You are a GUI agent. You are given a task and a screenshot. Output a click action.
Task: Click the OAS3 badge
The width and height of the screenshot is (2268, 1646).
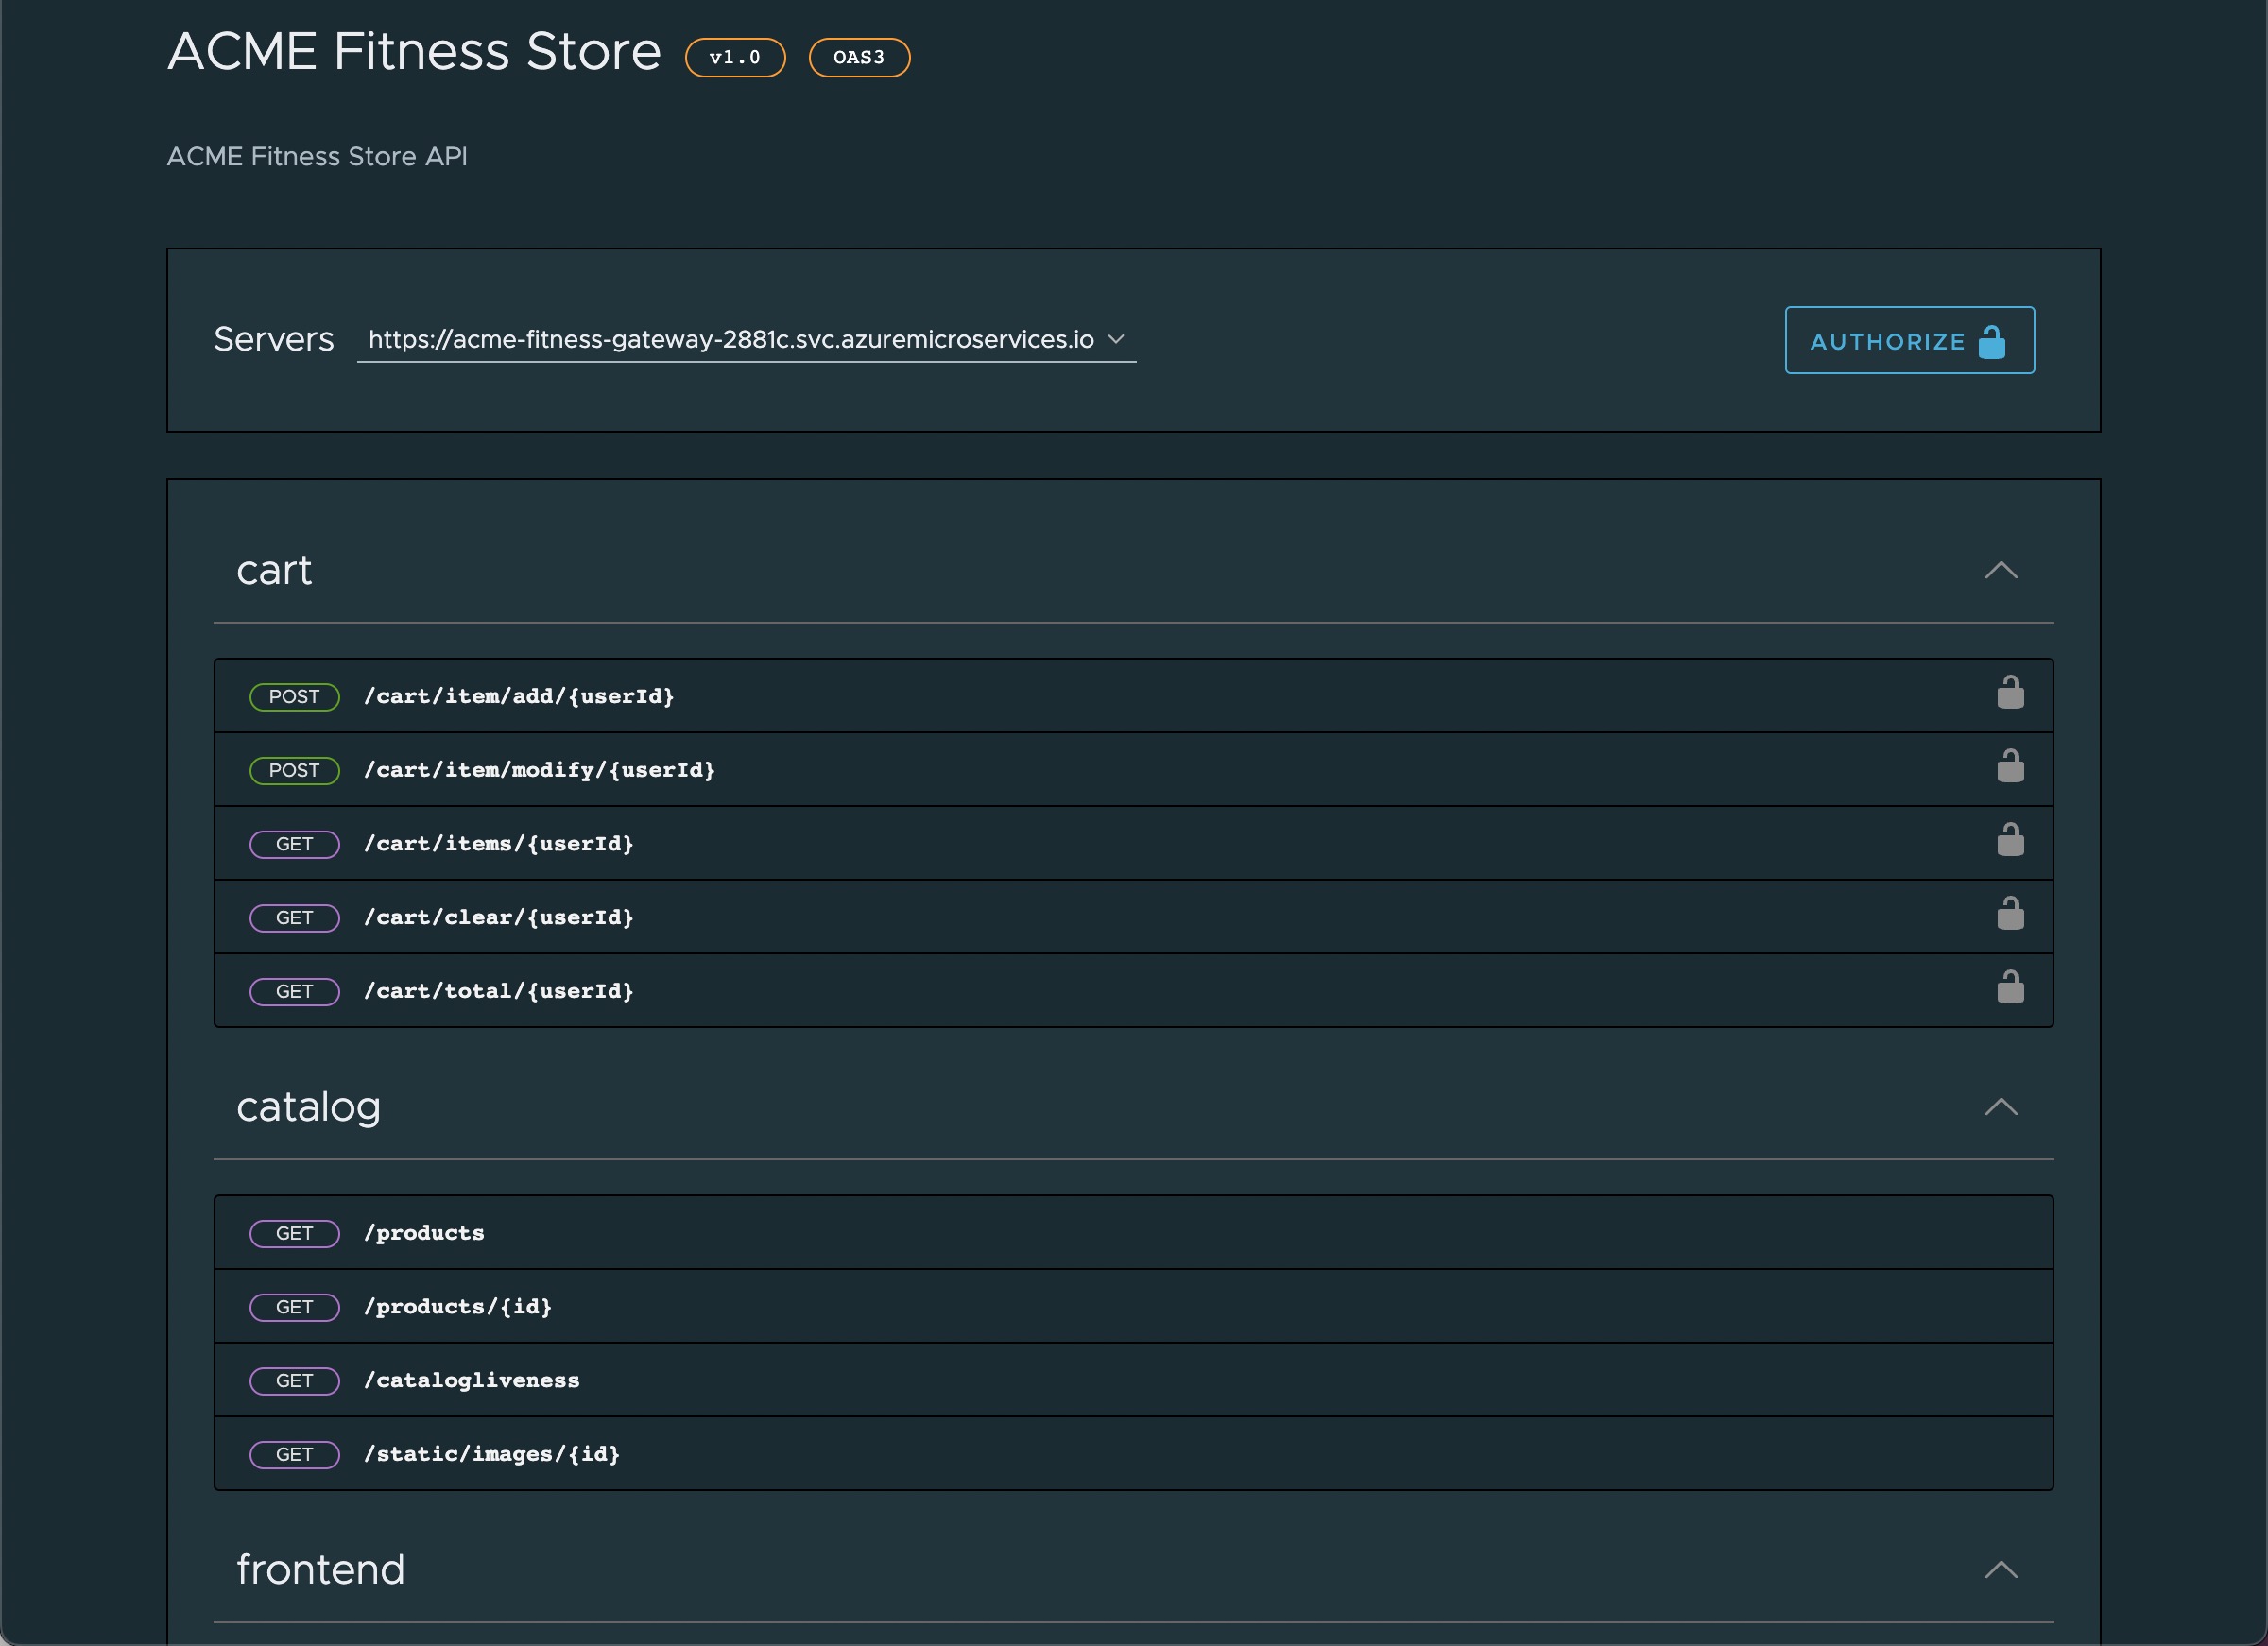(859, 57)
